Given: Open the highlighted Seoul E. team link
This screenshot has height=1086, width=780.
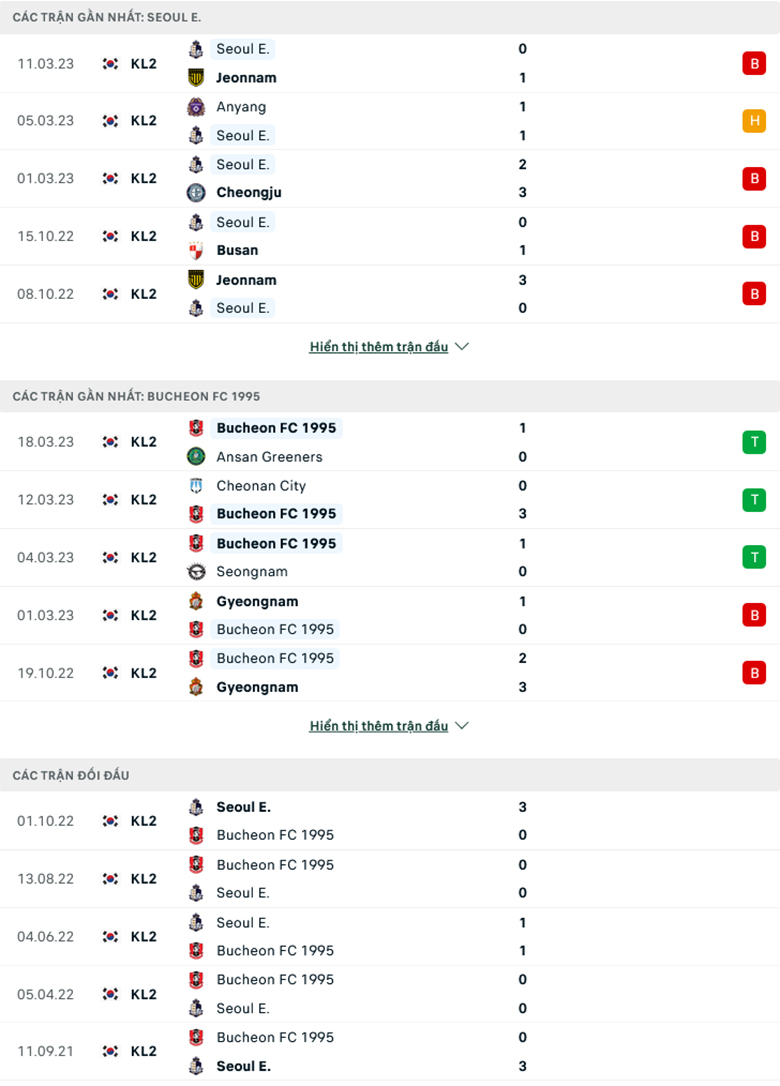Looking at the screenshot, I should tap(243, 48).
